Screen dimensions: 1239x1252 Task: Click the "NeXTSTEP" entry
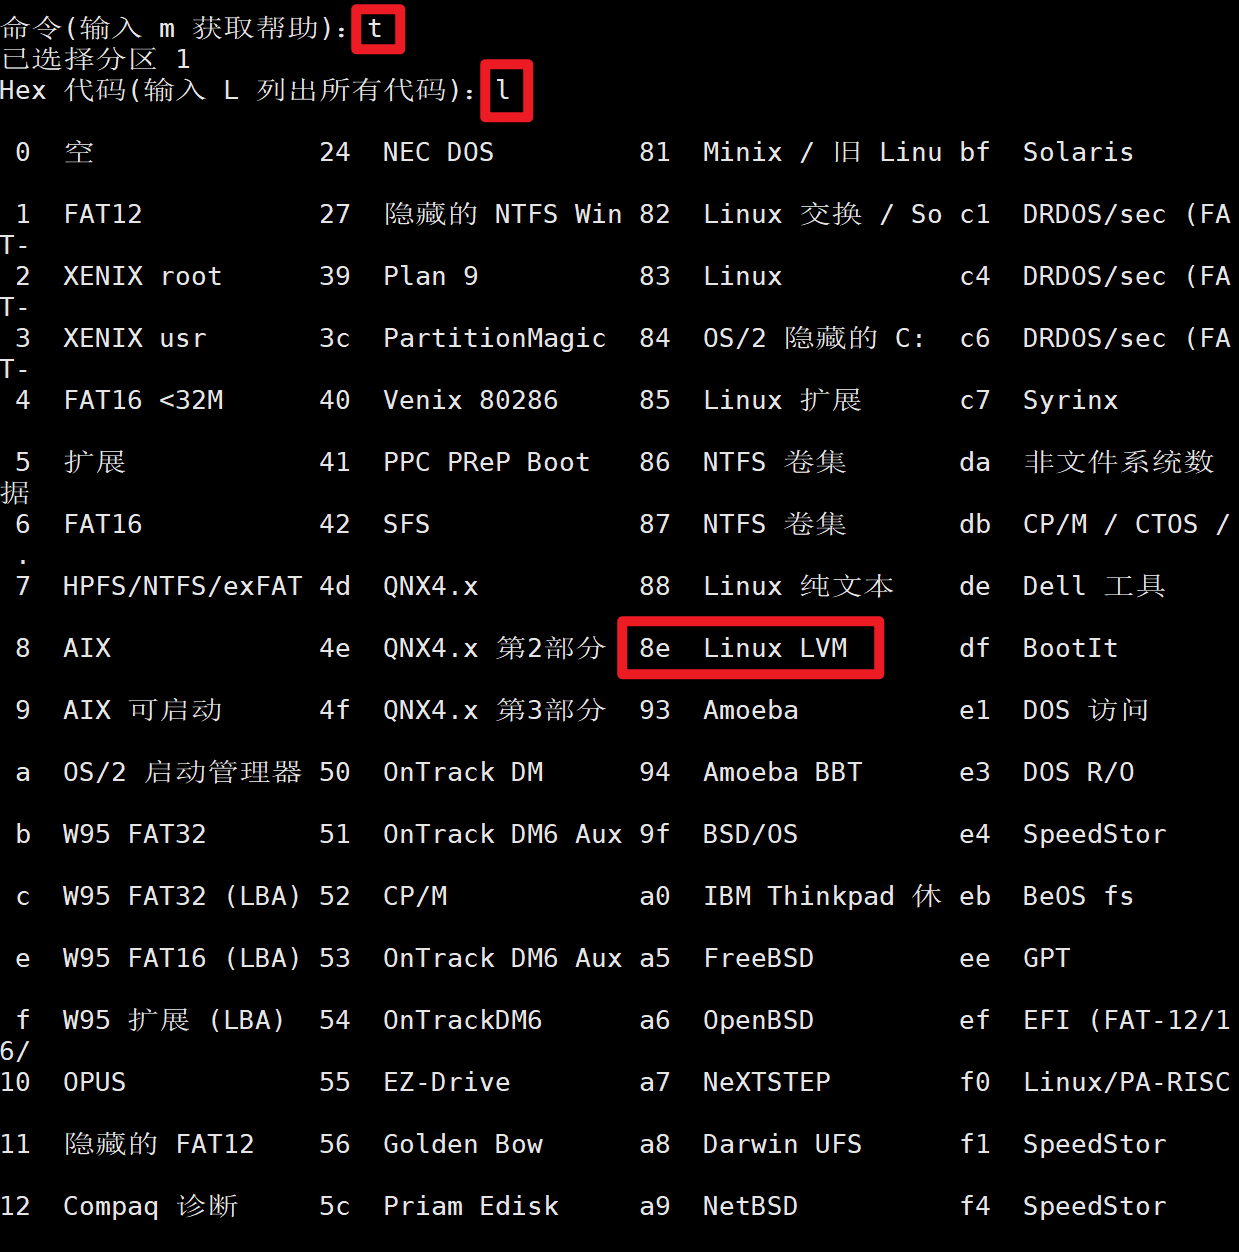(767, 1082)
